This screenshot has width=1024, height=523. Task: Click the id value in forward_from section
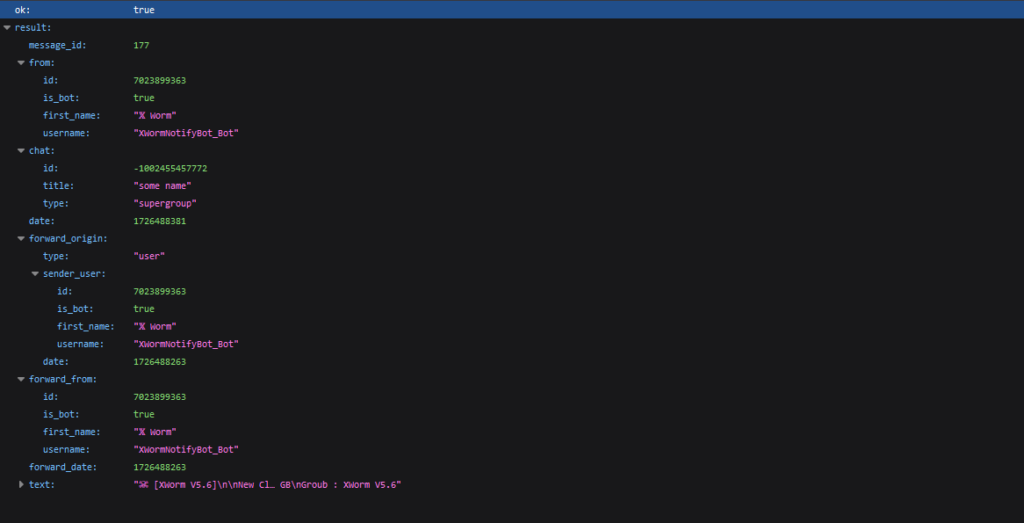[159, 397]
